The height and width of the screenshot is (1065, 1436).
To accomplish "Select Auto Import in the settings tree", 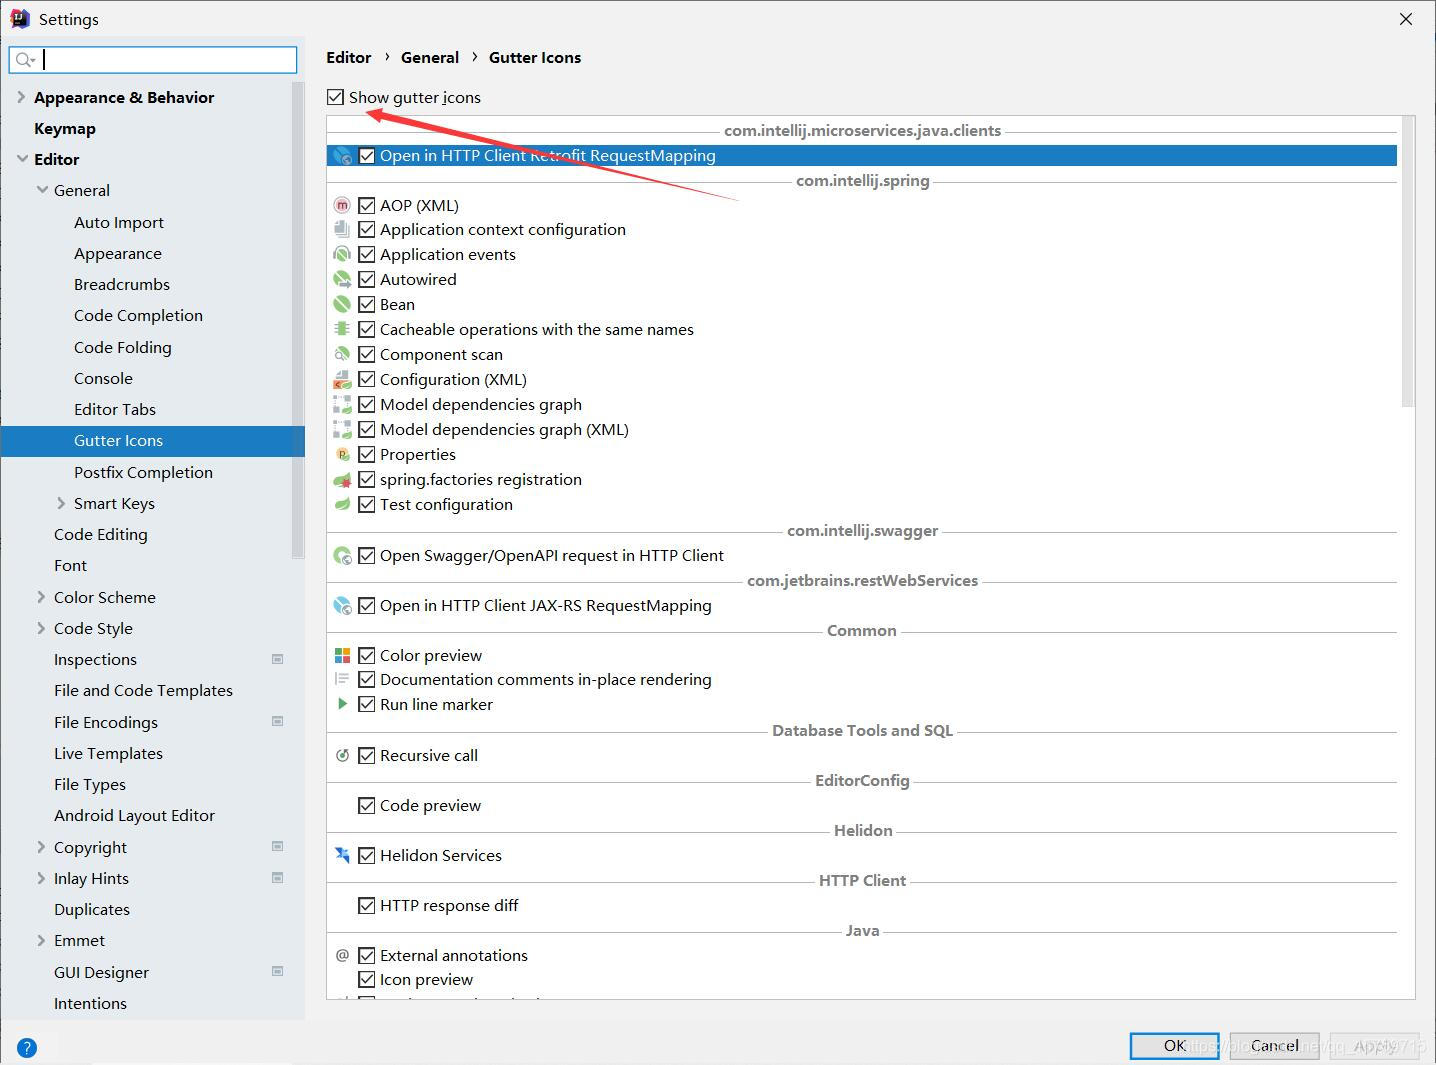I will pos(119,222).
